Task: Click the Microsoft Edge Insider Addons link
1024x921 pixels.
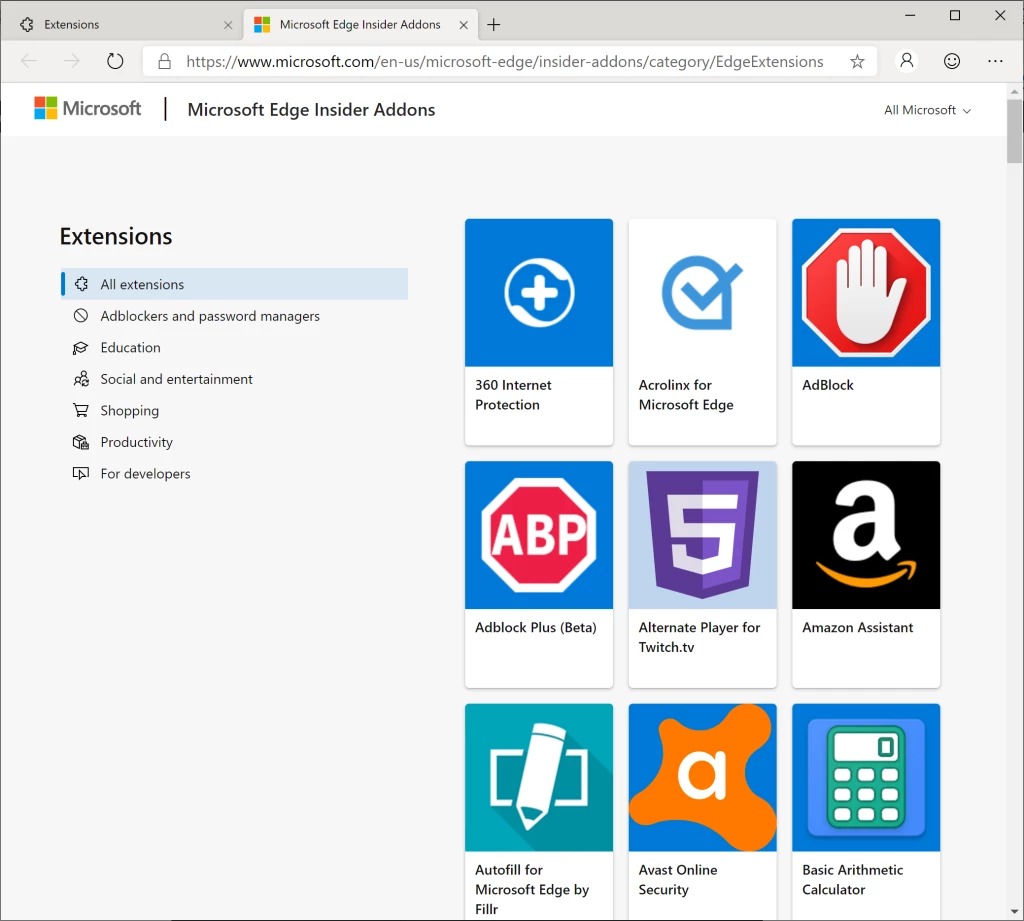Action: point(311,110)
